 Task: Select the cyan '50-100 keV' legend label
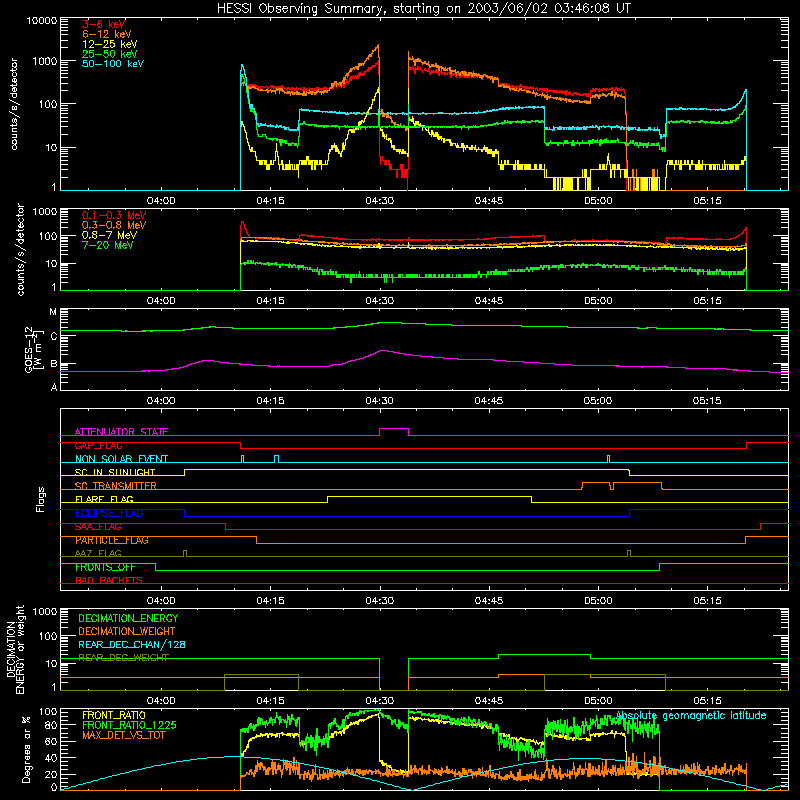[x=113, y=64]
